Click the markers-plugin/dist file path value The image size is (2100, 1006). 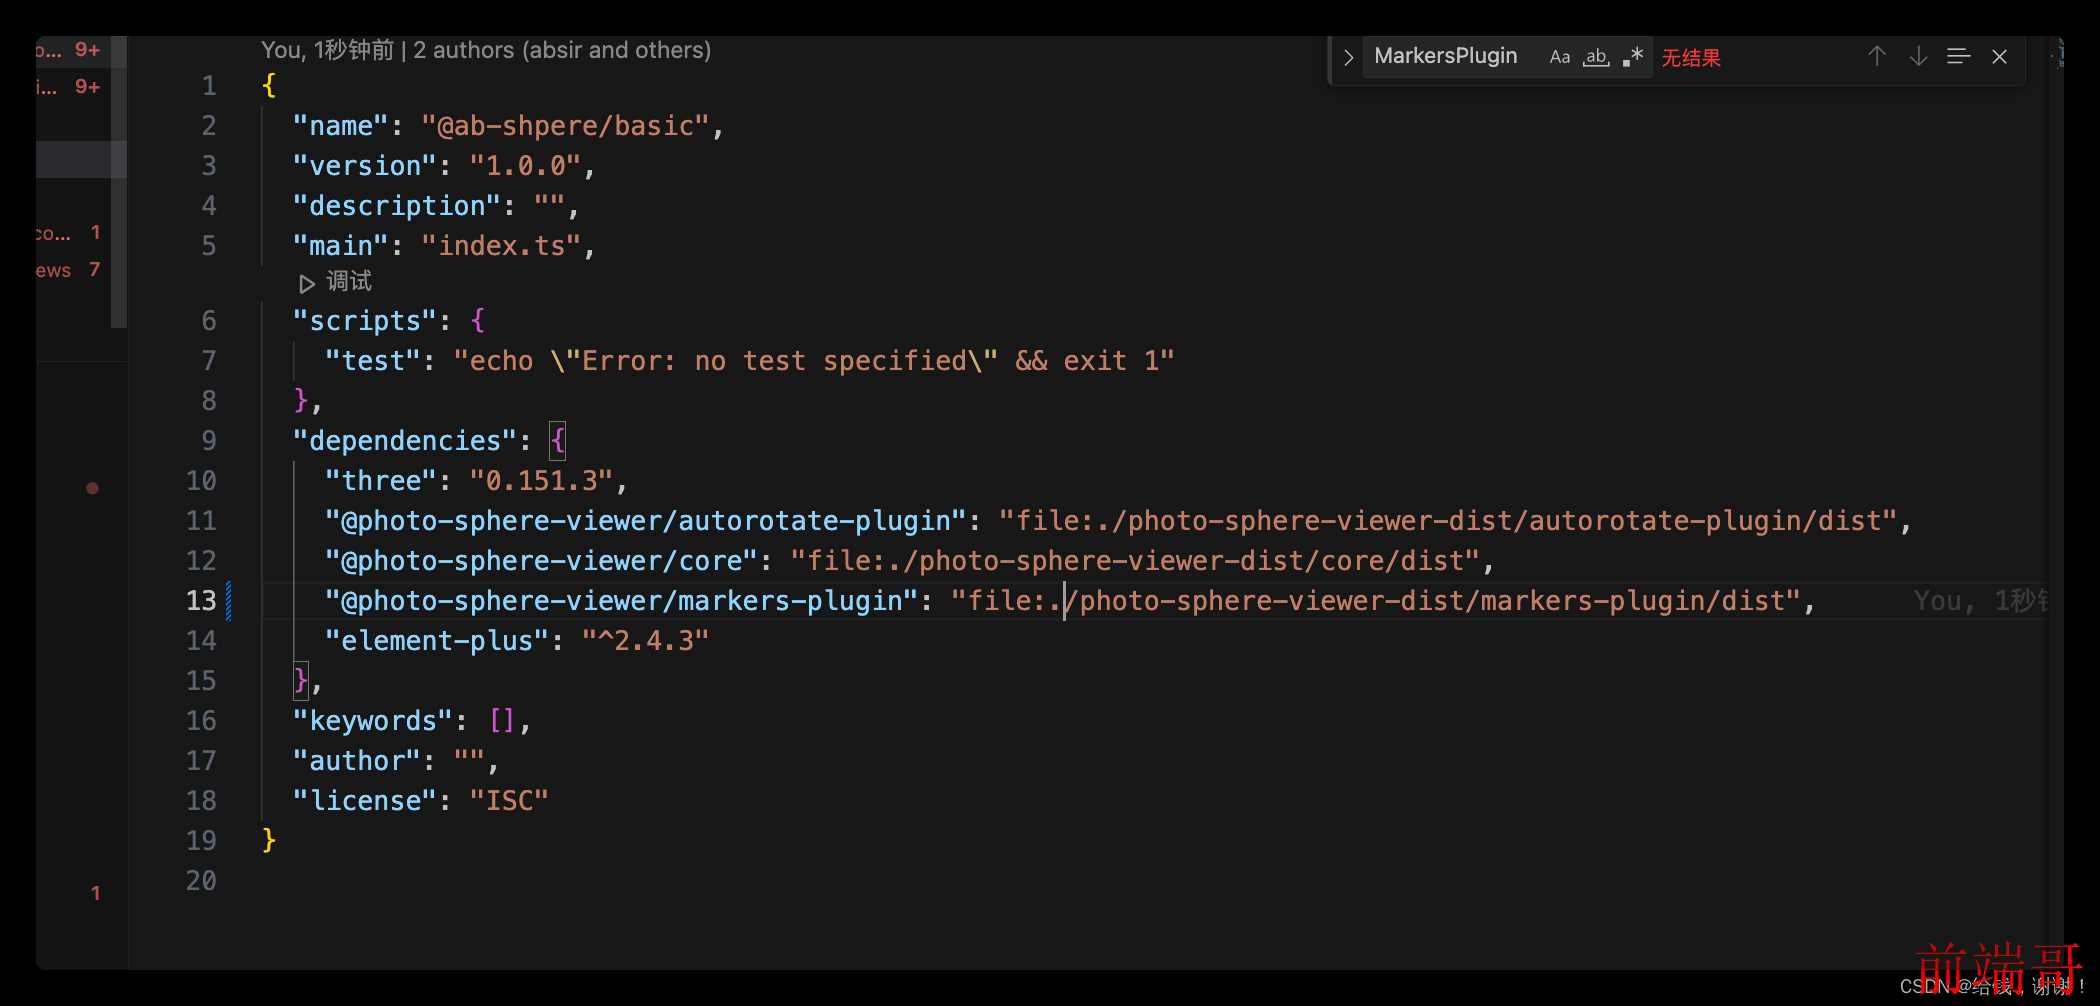[1376, 601]
